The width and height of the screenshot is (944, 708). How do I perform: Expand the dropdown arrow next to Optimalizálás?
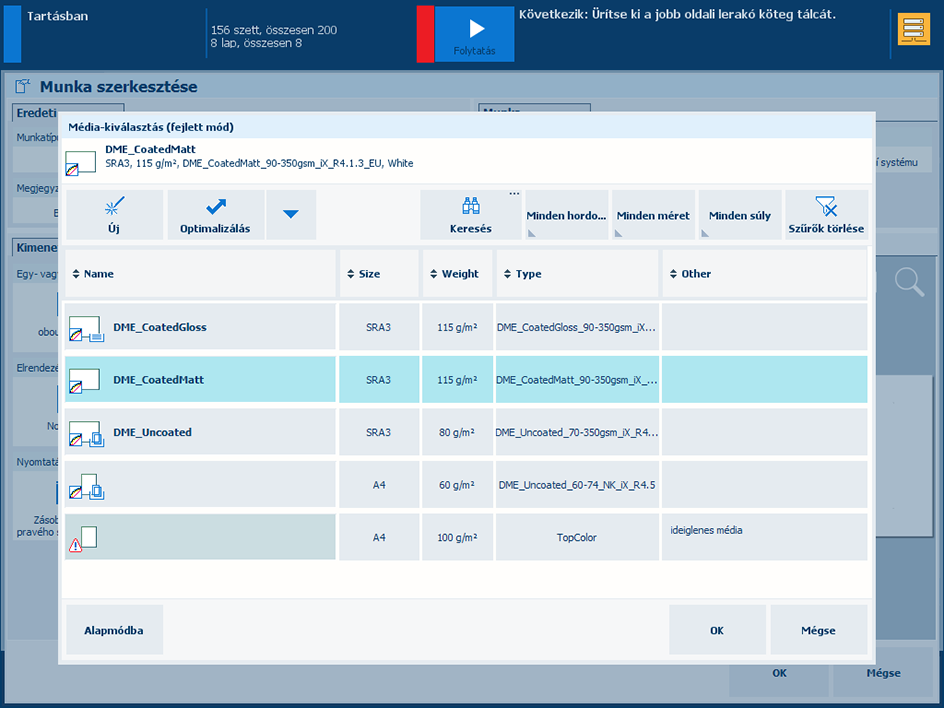point(291,215)
